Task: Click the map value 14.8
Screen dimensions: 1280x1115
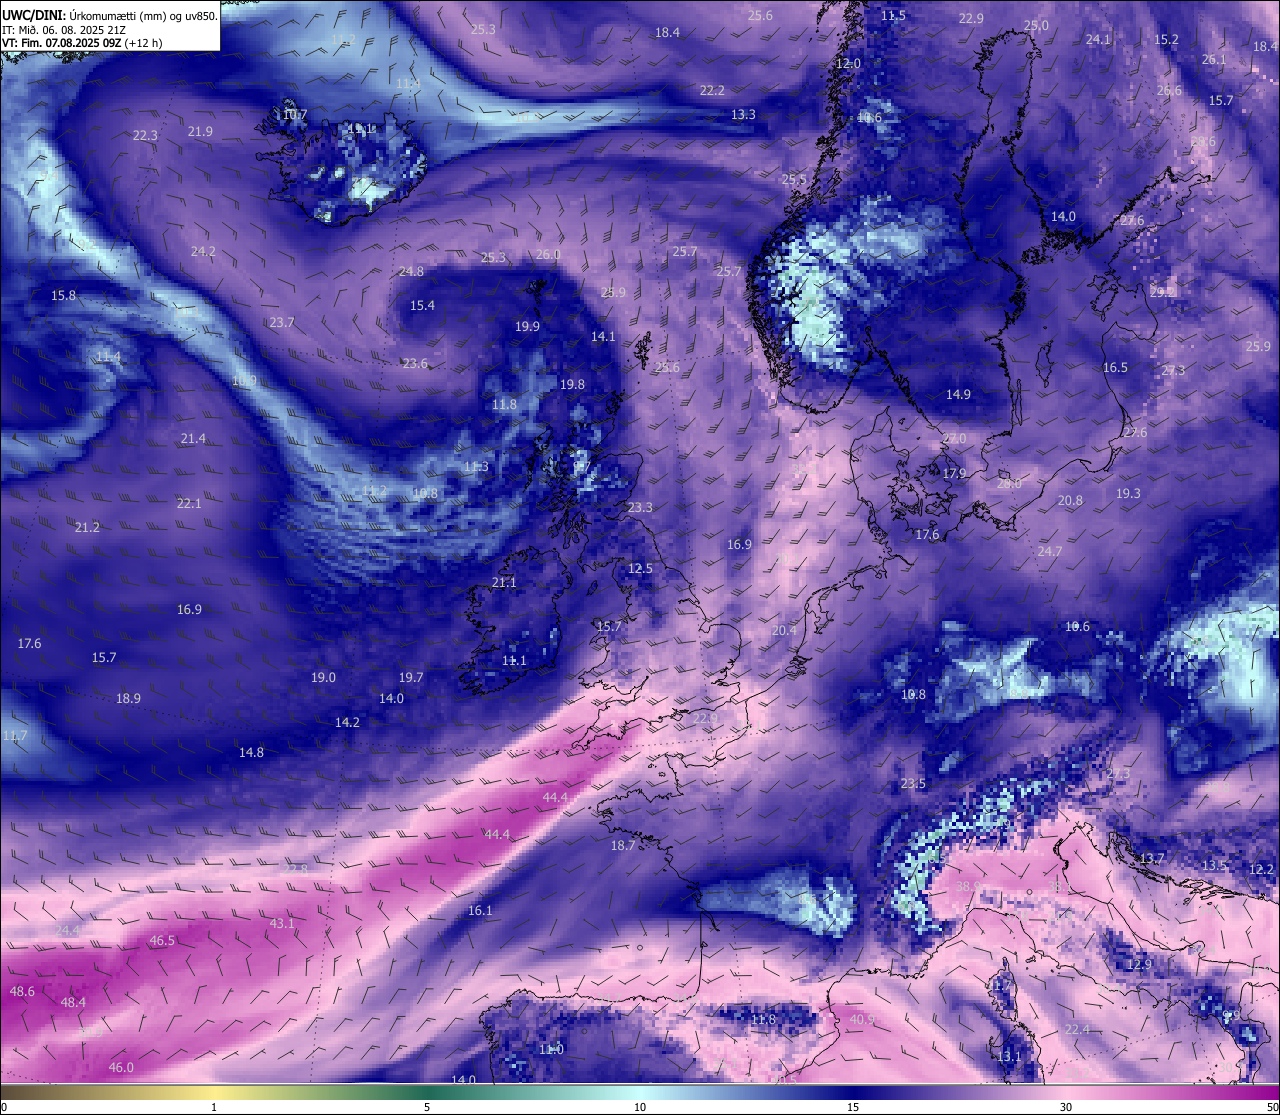Action: pos(251,752)
